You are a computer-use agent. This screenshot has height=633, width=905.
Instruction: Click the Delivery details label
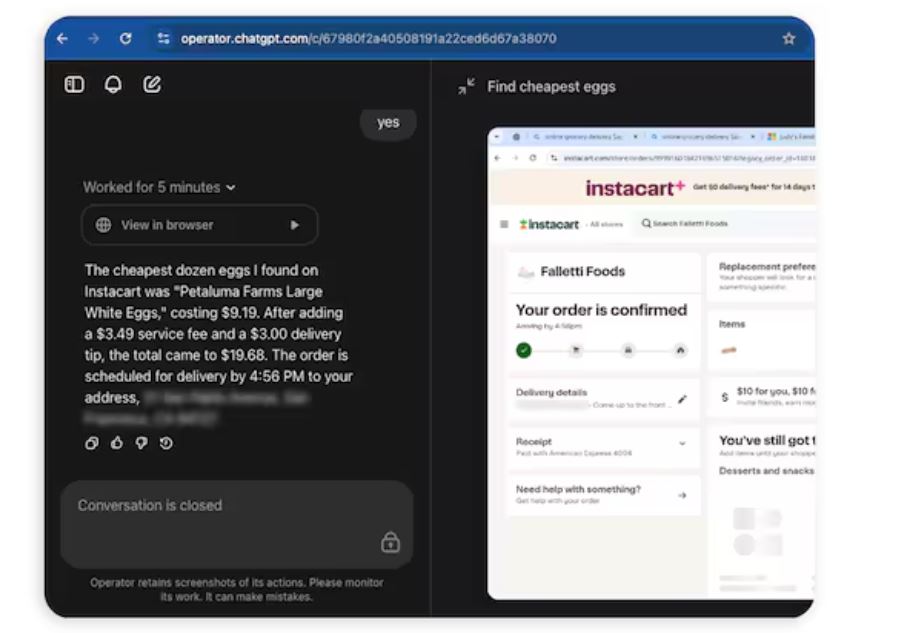[x=551, y=392]
